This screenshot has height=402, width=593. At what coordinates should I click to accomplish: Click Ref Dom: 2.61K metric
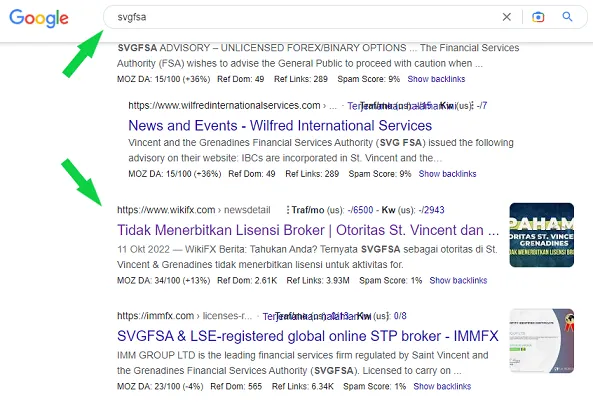[x=247, y=281]
